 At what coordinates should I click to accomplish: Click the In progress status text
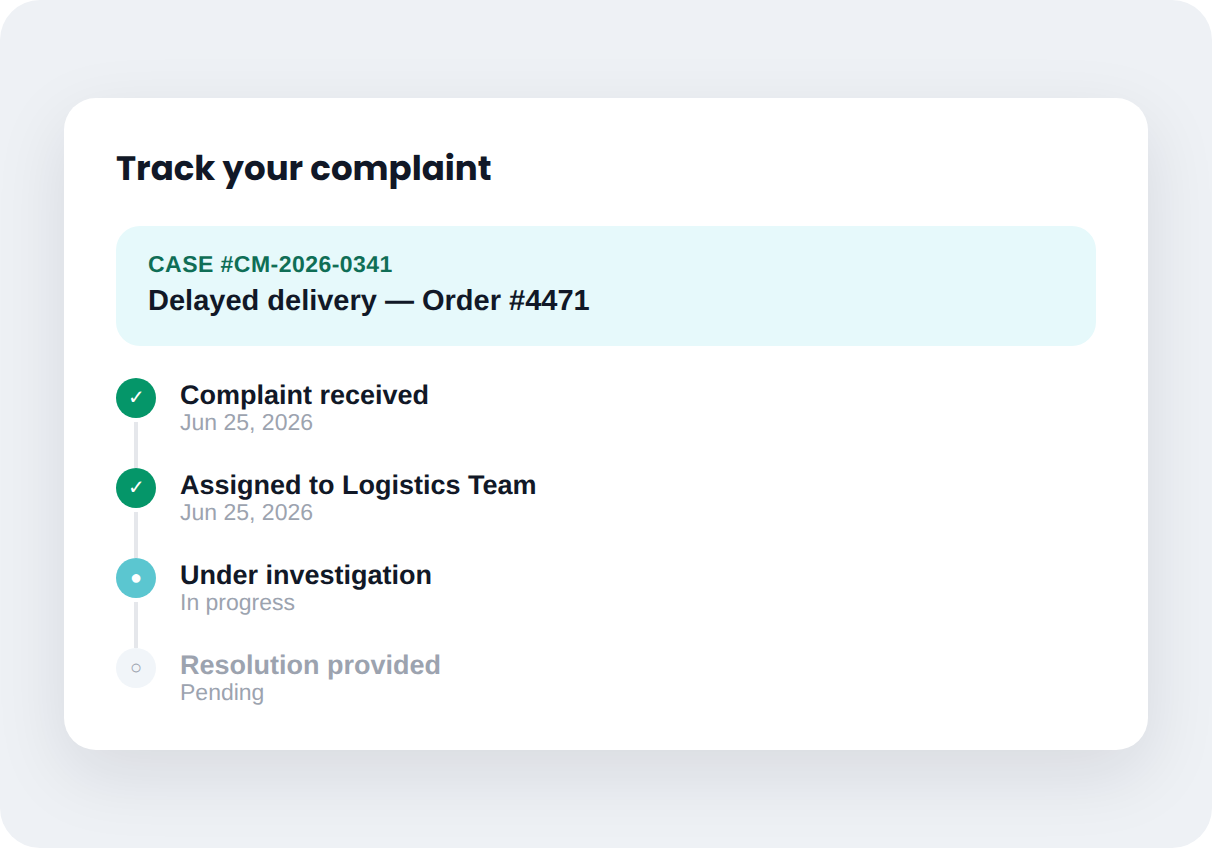pos(237,602)
